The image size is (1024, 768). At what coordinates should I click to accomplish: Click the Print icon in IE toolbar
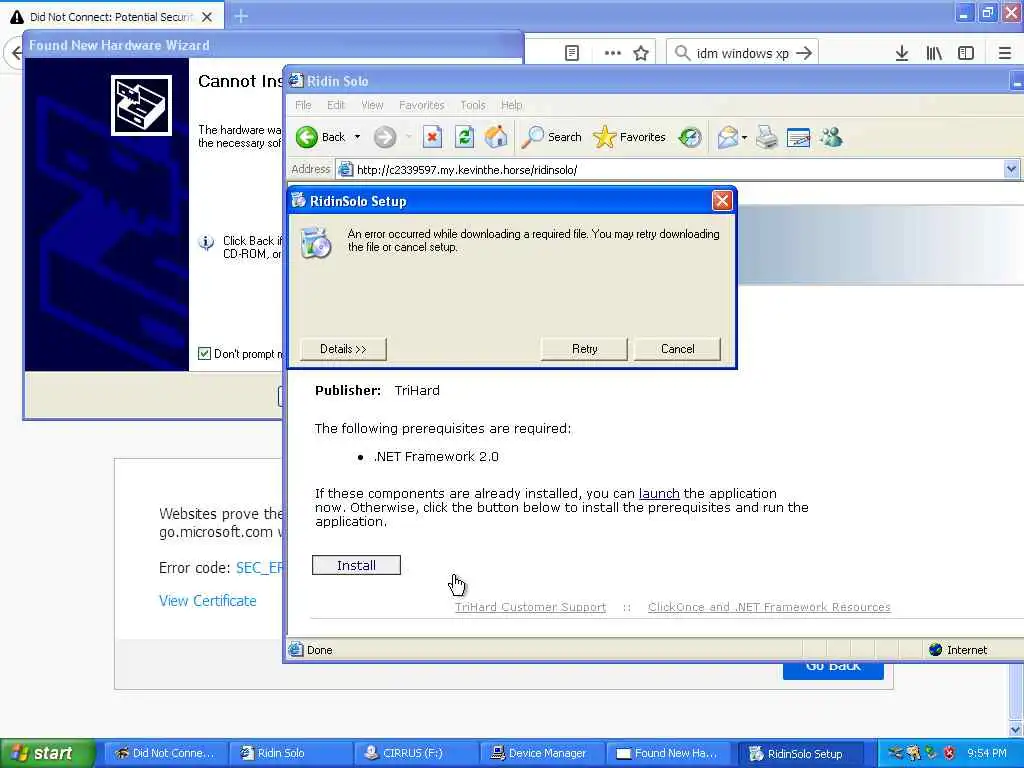[x=767, y=137]
